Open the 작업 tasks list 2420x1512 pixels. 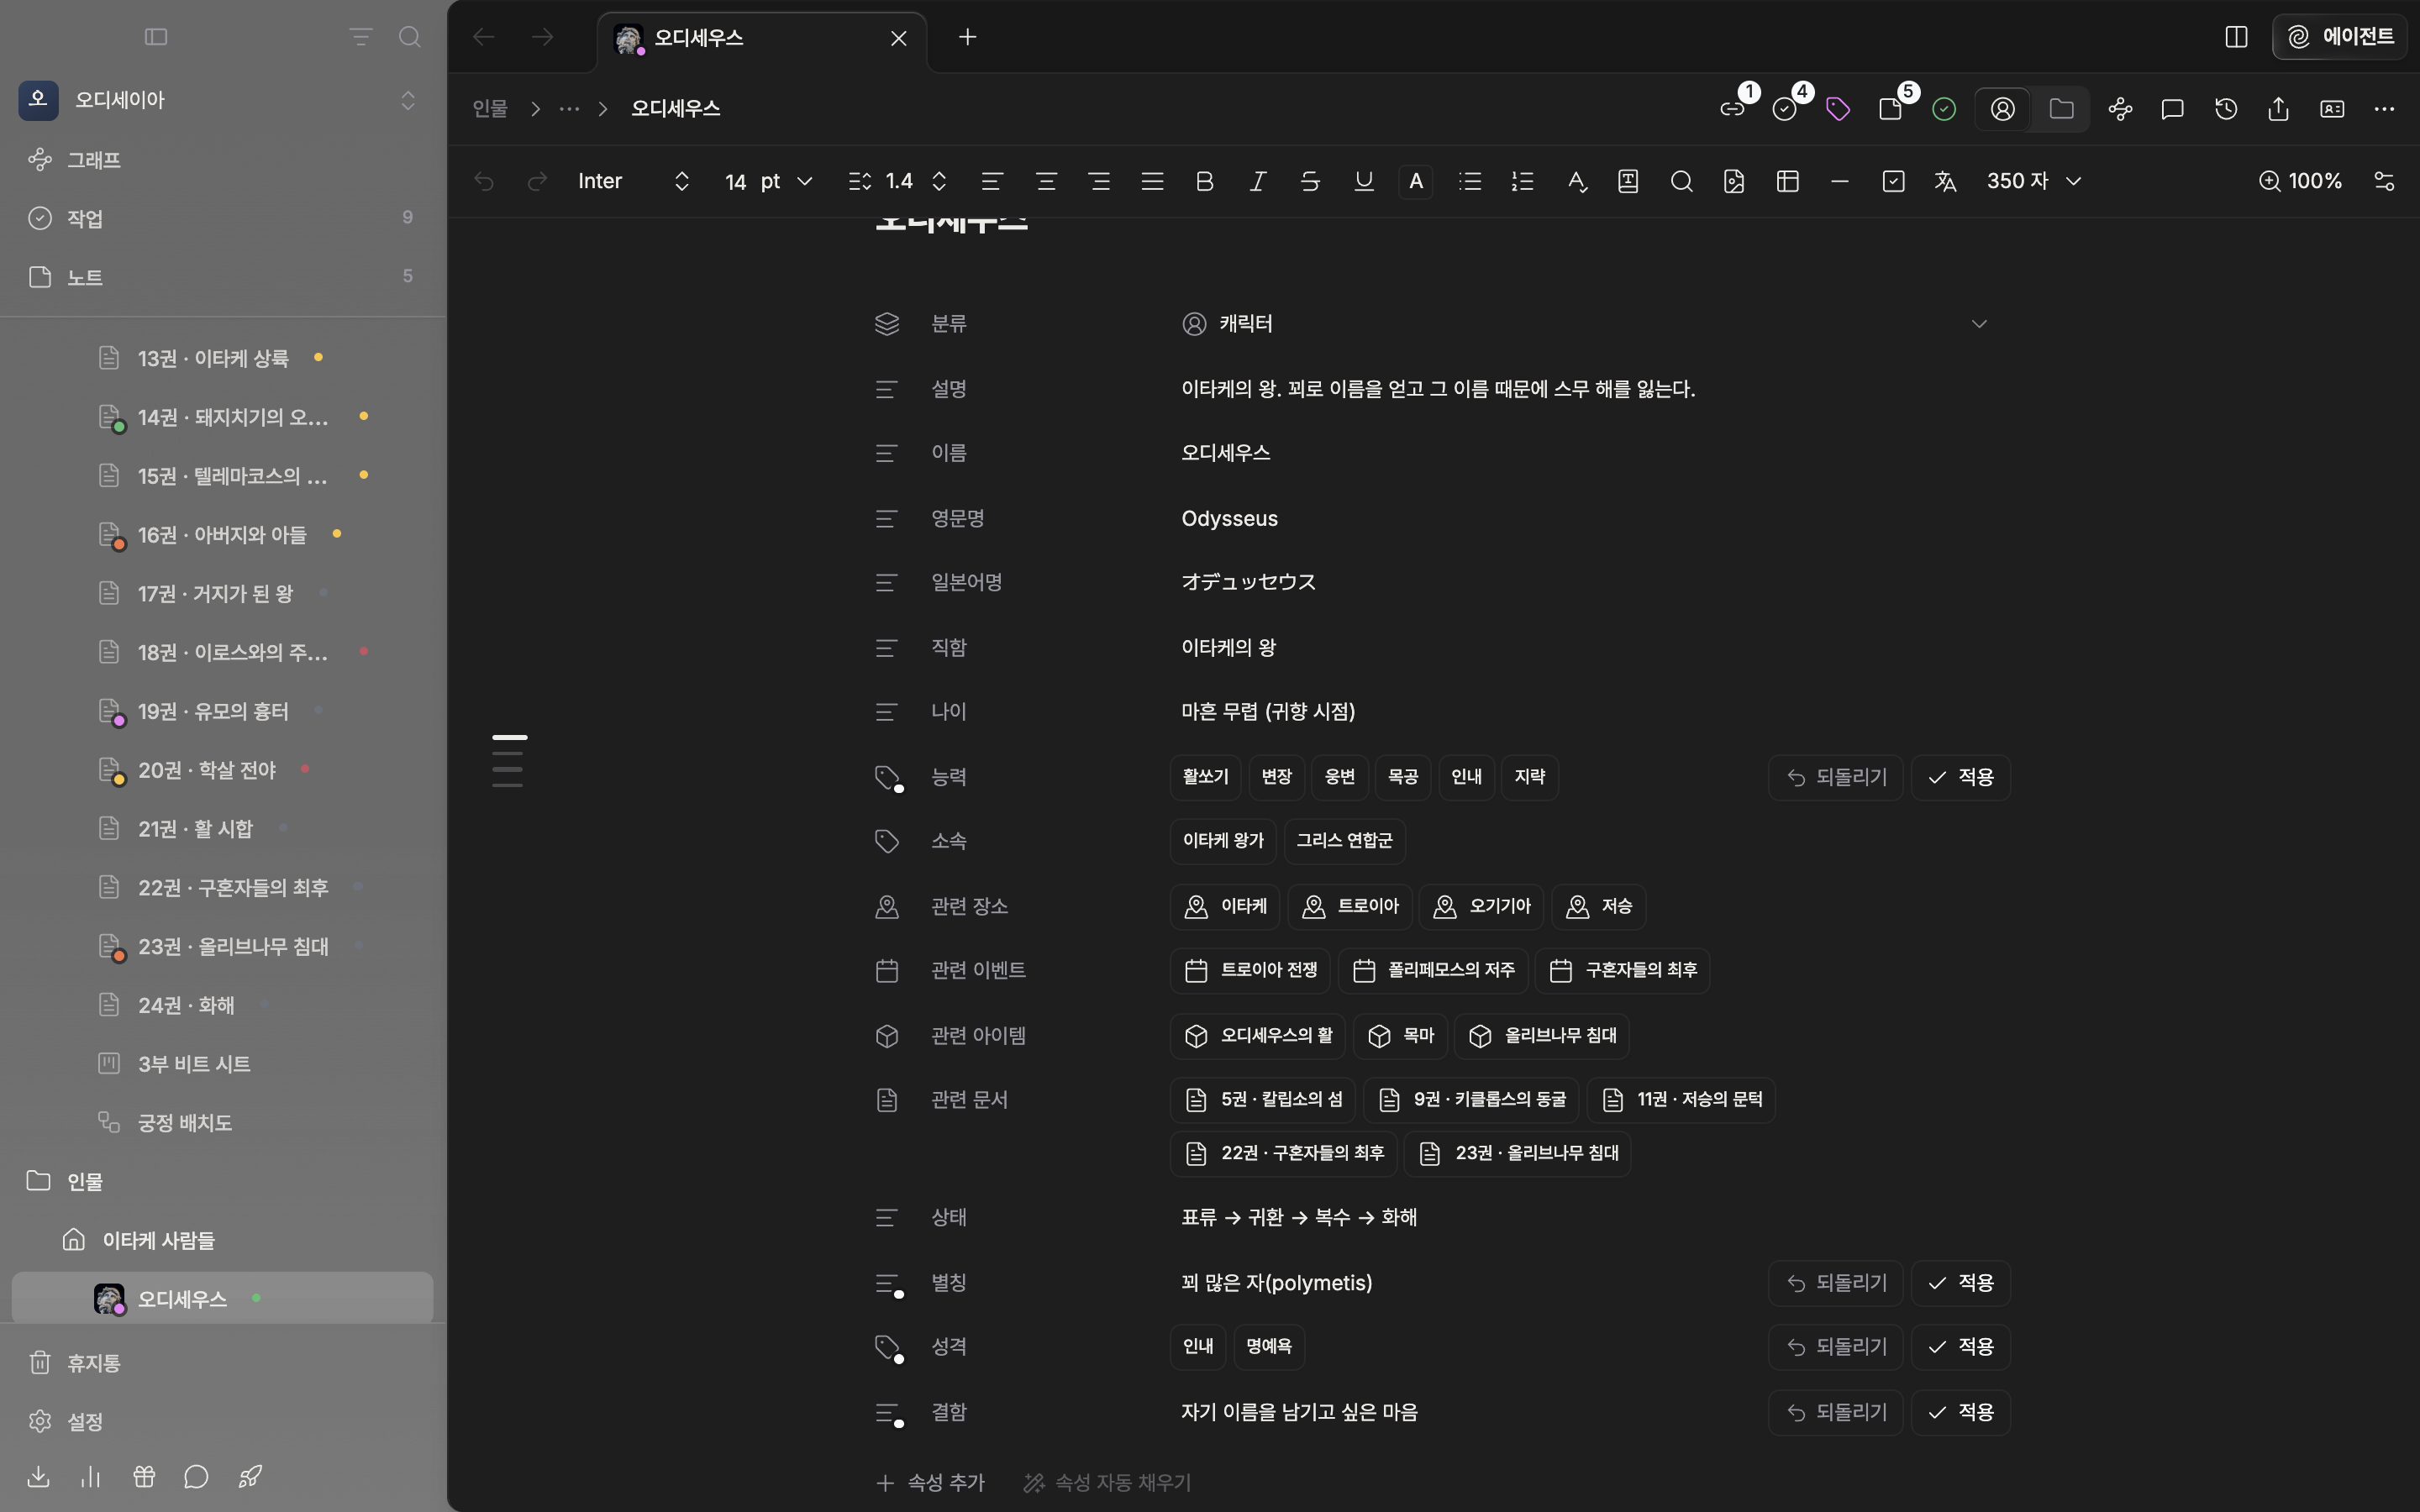[x=222, y=218]
